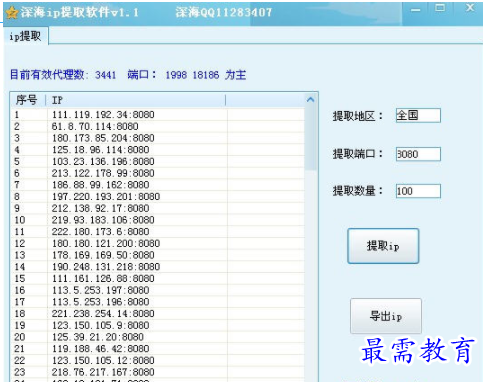
Task: Maximize the 深海ip提取软件 window
Action: coord(440,8)
